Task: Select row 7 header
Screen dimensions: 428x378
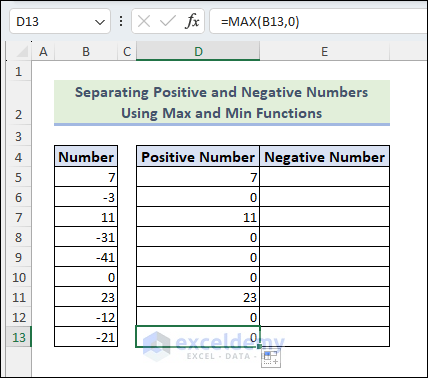Action: tap(19, 217)
